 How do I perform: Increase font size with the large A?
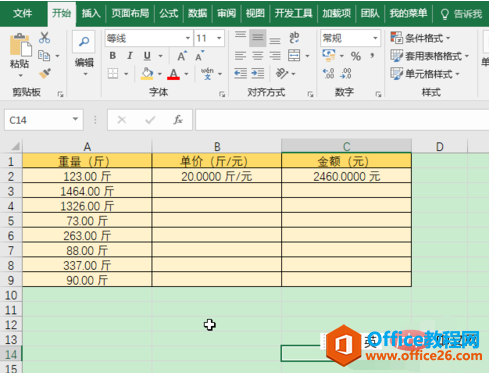[x=182, y=56]
